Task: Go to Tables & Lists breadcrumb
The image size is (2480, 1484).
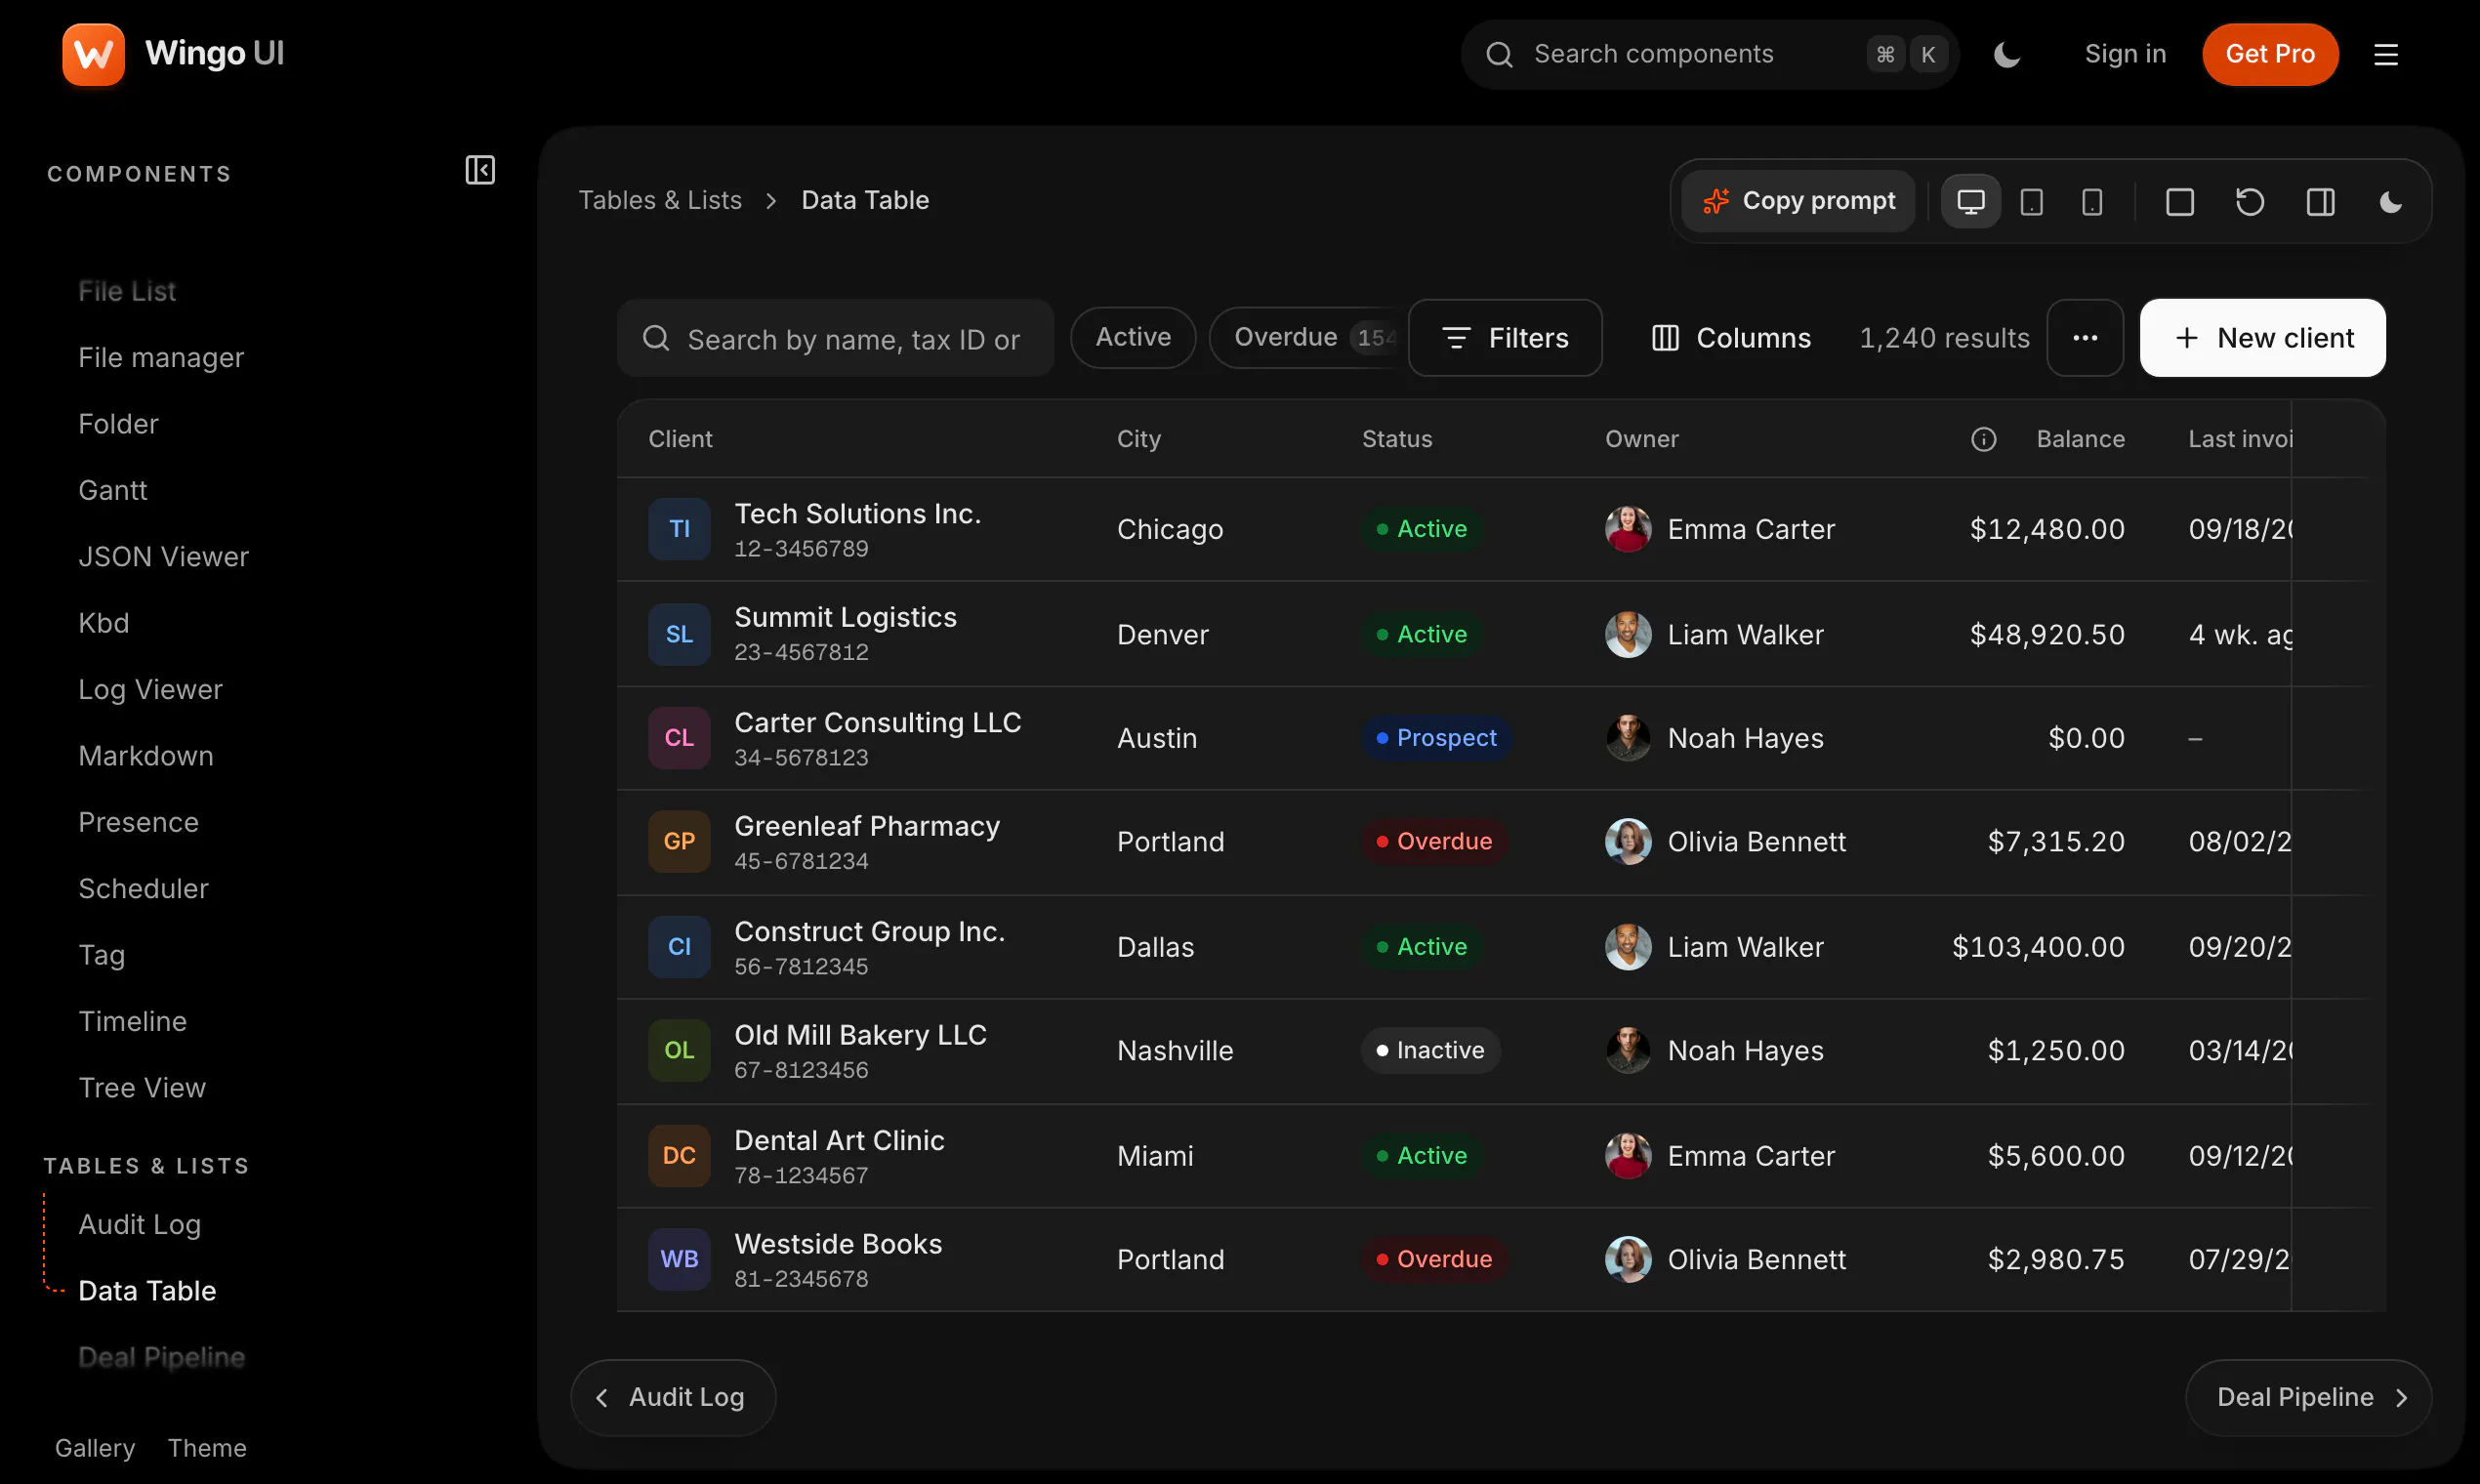Action: click(660, 200)
